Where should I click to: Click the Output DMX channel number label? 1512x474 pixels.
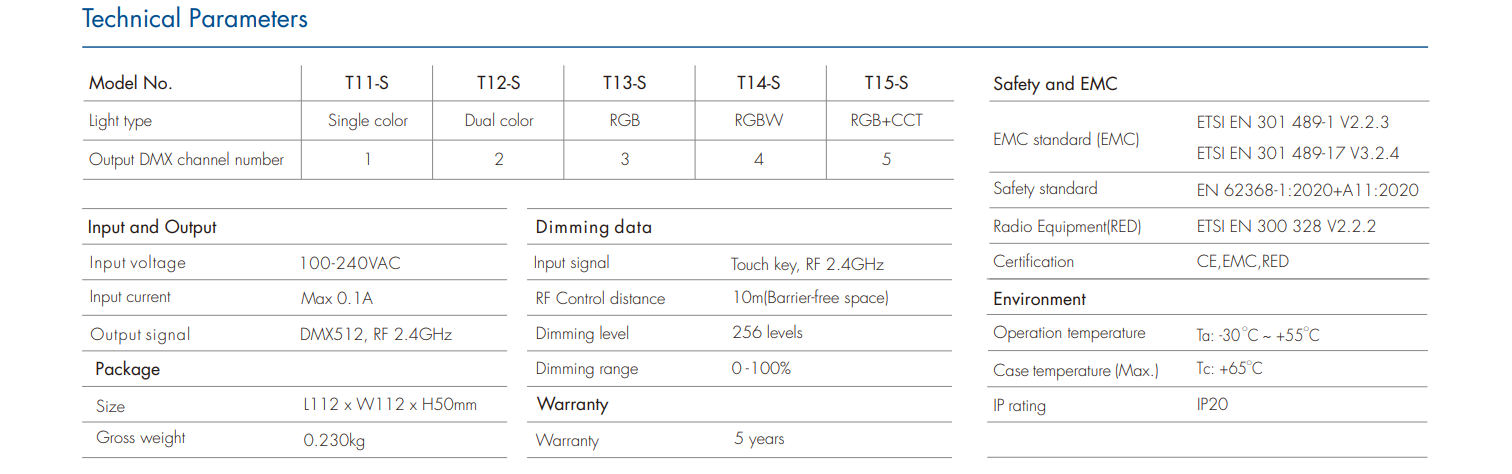click(186, 159)
